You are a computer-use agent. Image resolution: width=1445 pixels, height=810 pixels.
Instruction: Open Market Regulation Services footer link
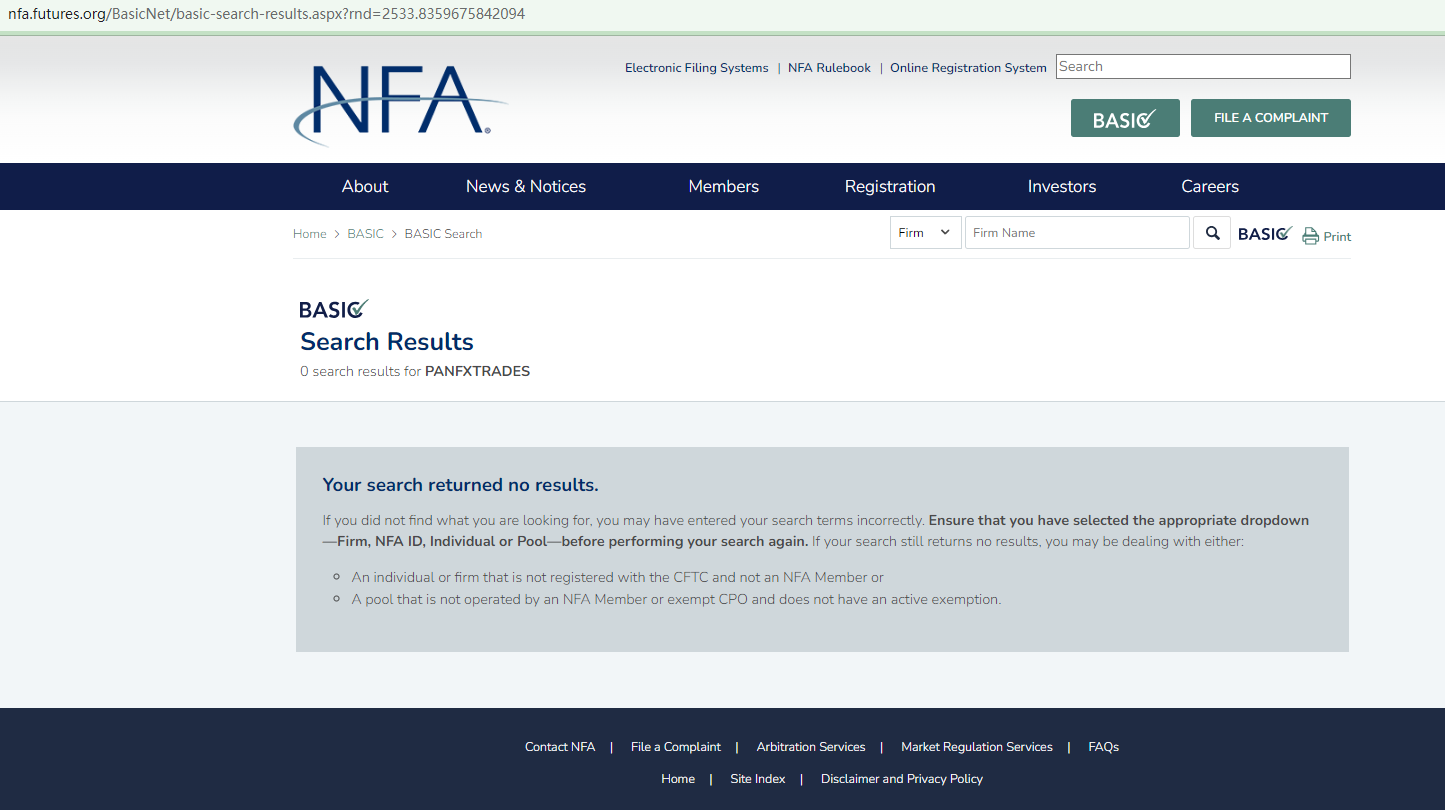(x=977, y=747)
